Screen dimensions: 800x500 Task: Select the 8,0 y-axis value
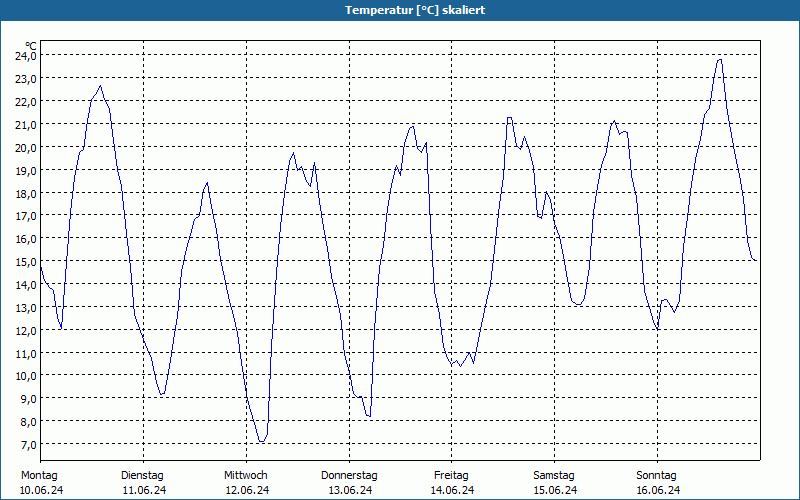click(29, 422)
